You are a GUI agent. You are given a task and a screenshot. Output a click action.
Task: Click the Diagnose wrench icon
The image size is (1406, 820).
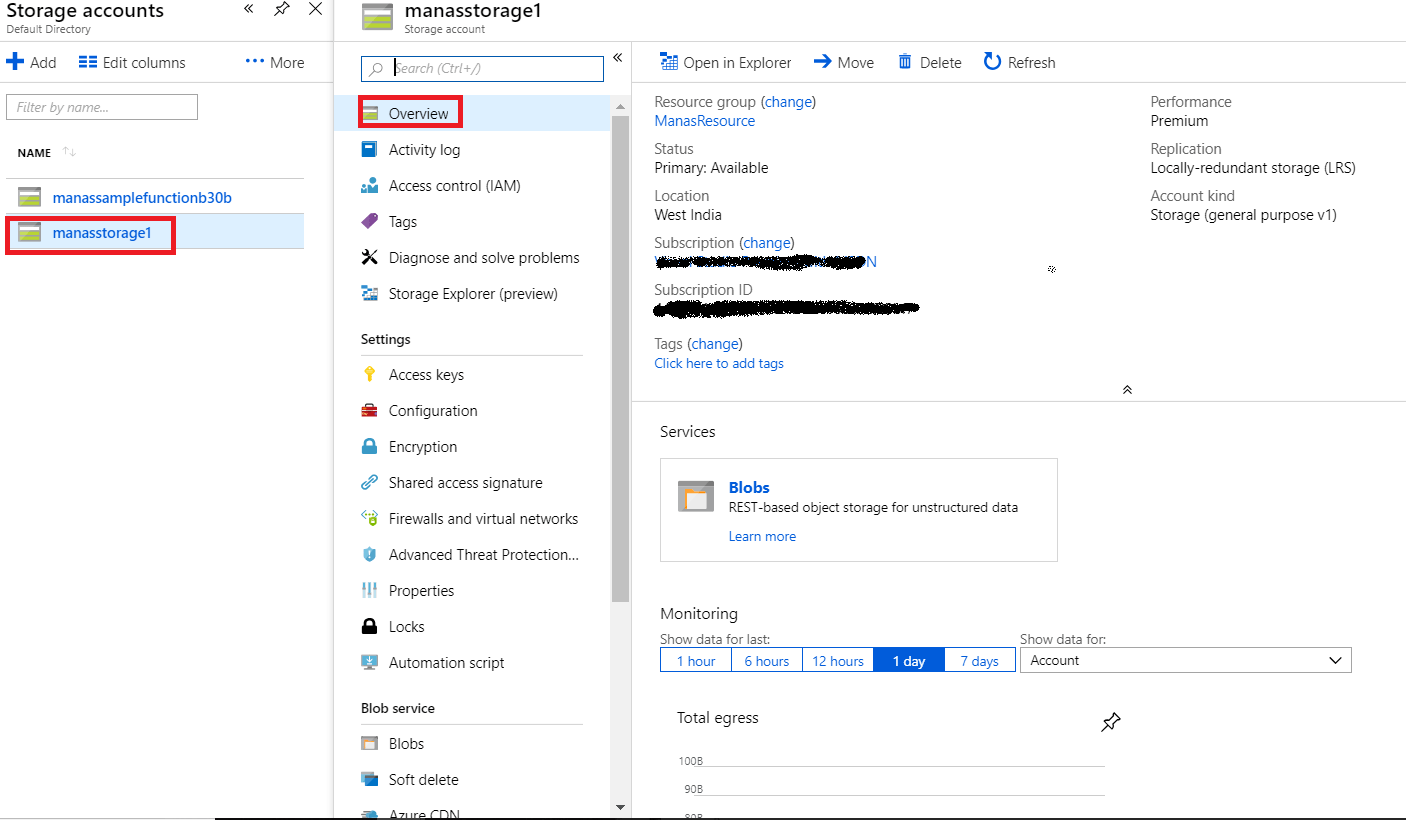pyautogui.click(x=370, y=257)
